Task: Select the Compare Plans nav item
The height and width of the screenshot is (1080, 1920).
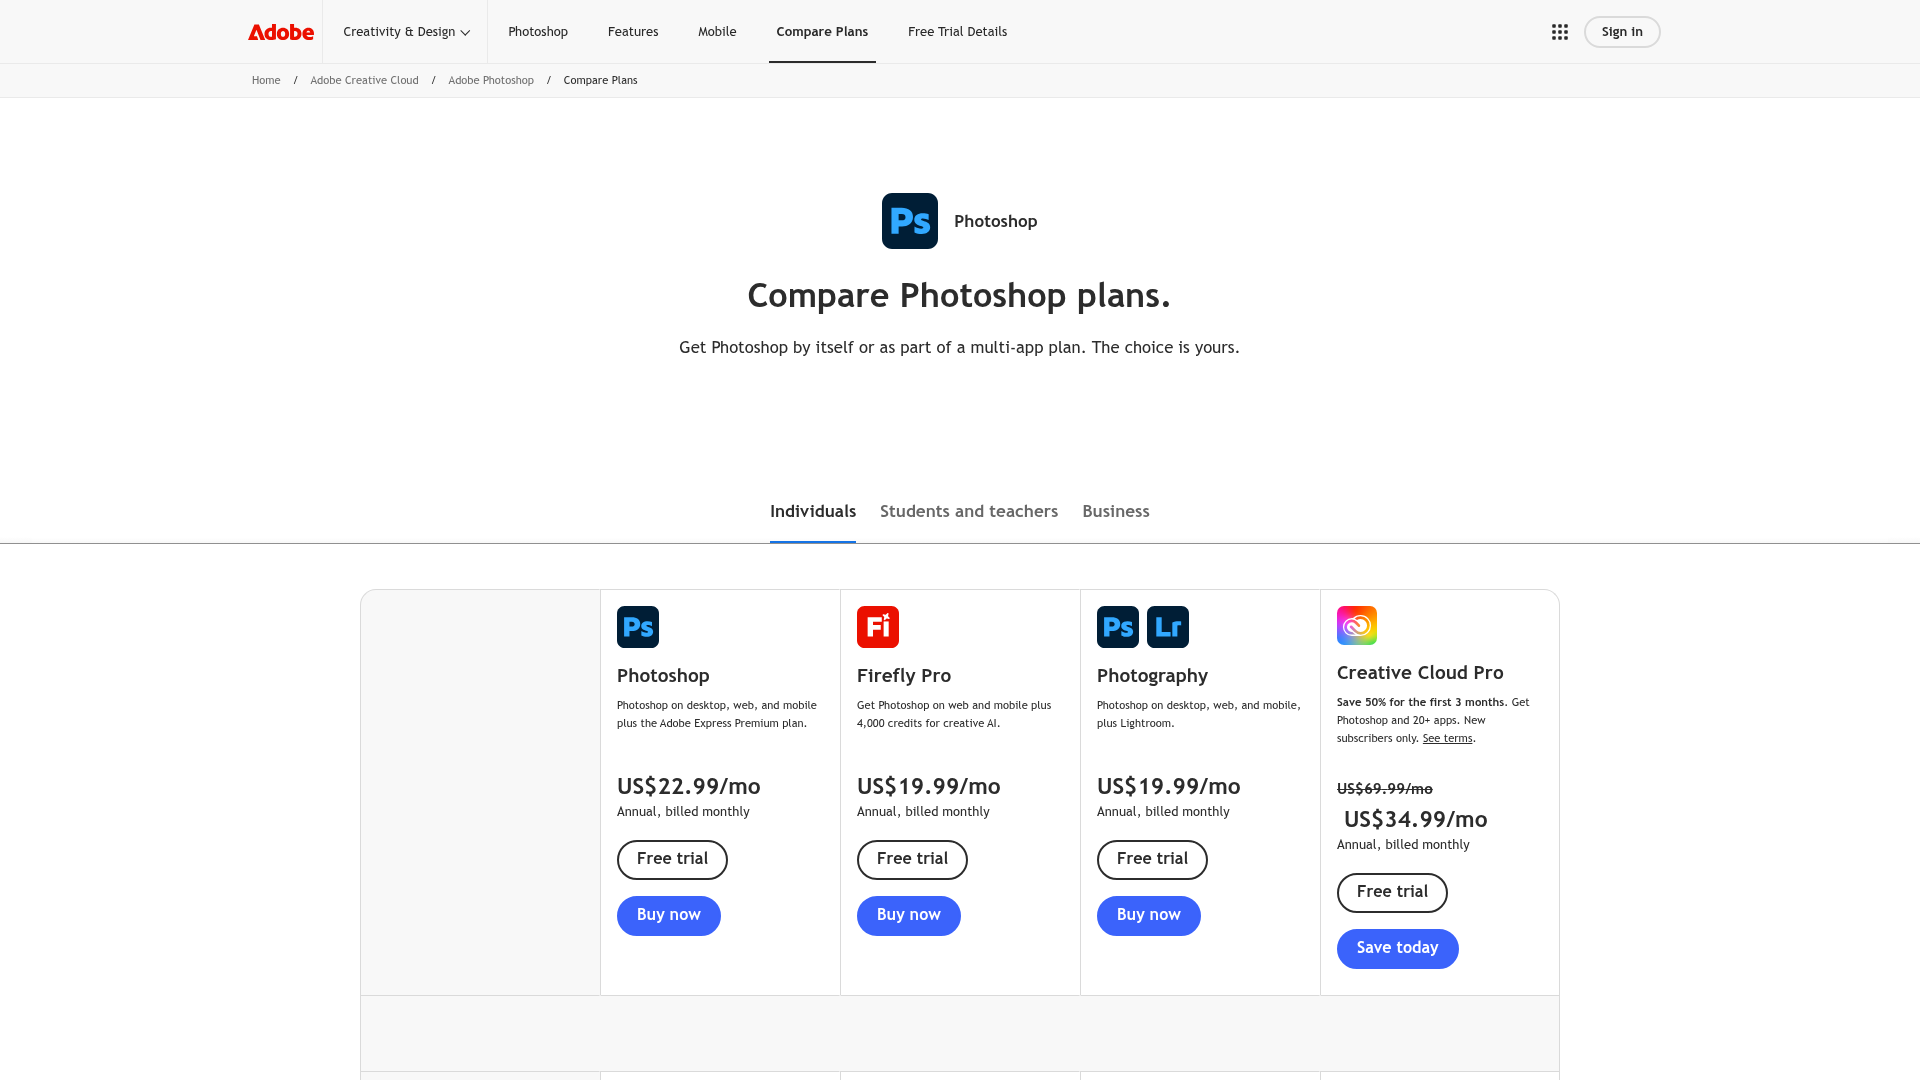Action: [822, 32]
